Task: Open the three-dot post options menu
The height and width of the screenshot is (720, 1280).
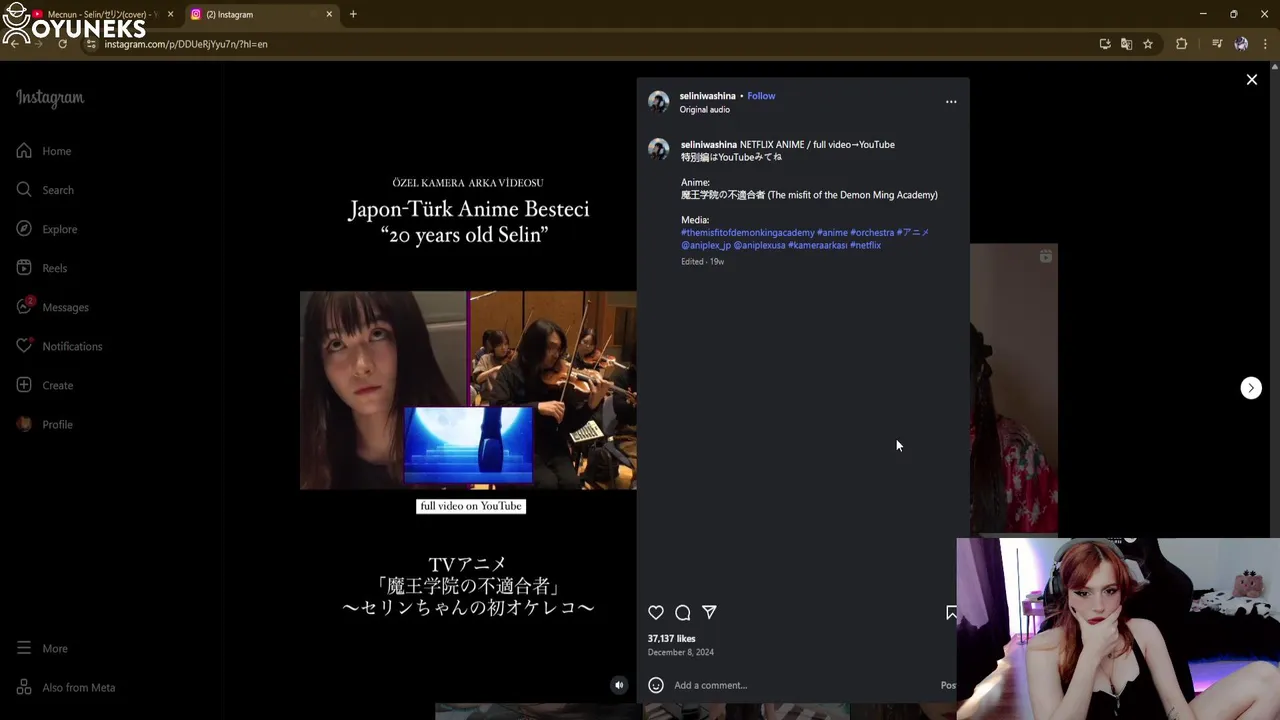Action: pos(951,102)
